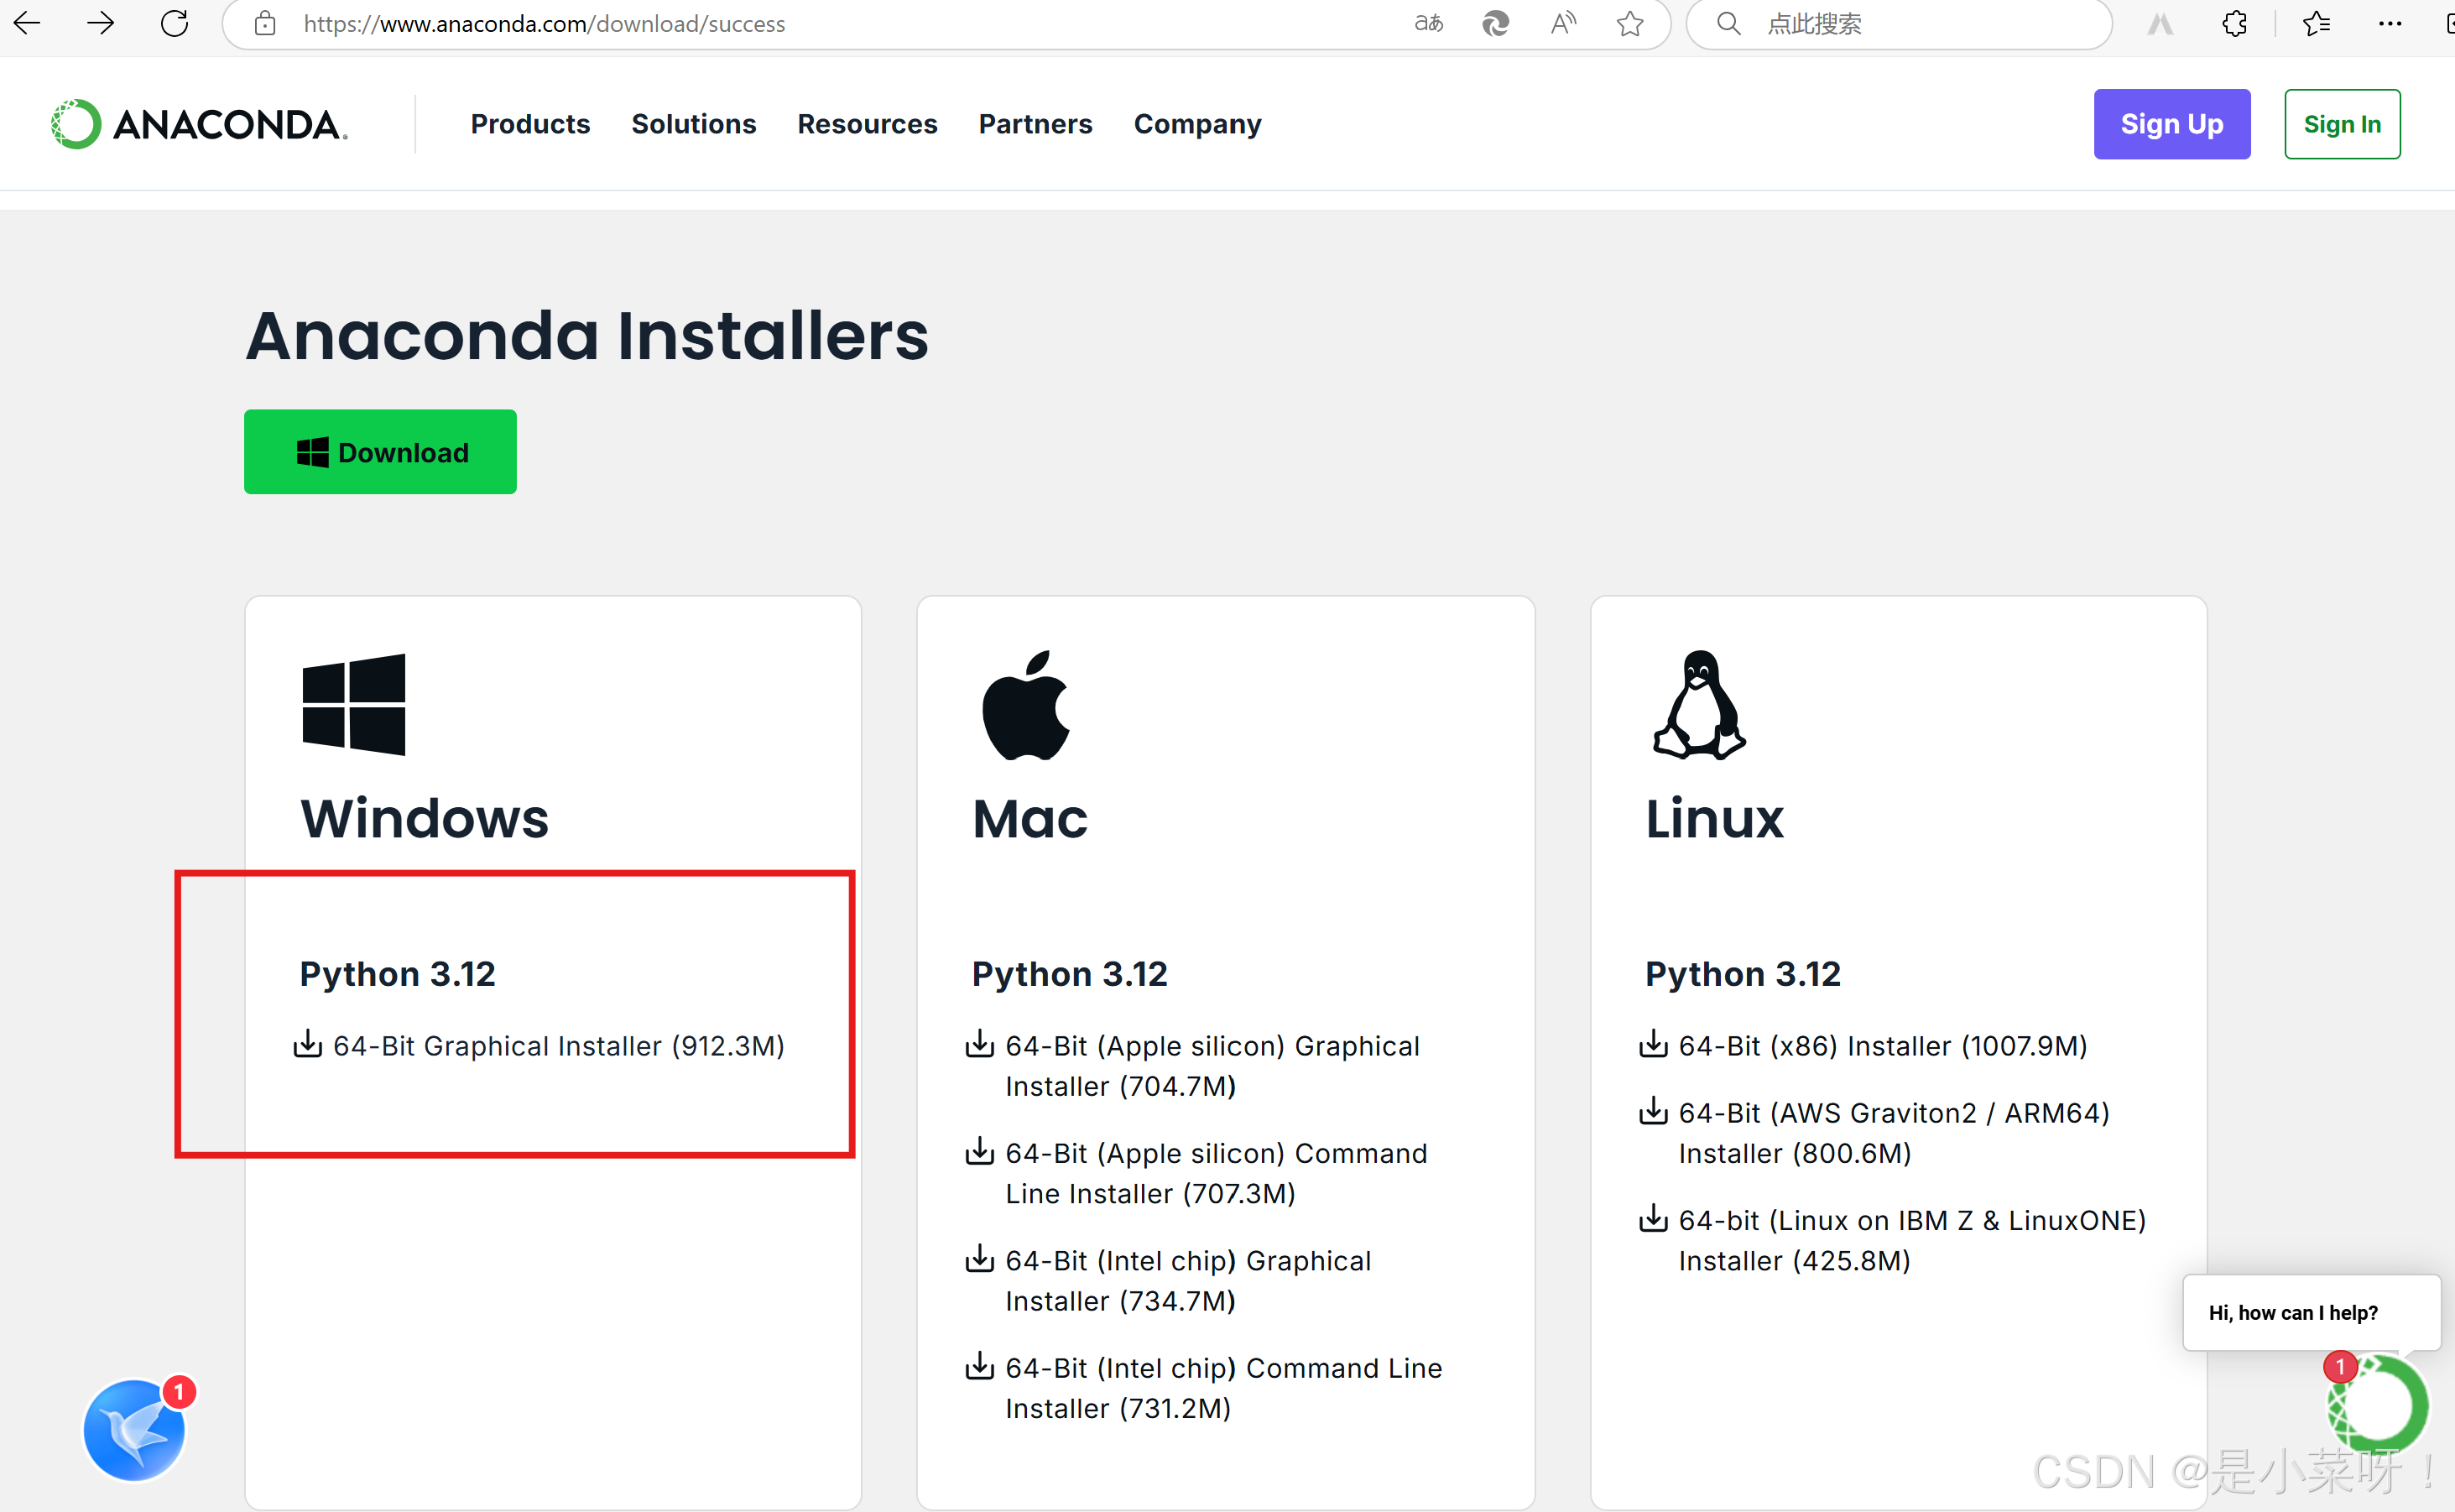Go back using the browser back arrow
Screen dimensions: 2455x1512
27,23
